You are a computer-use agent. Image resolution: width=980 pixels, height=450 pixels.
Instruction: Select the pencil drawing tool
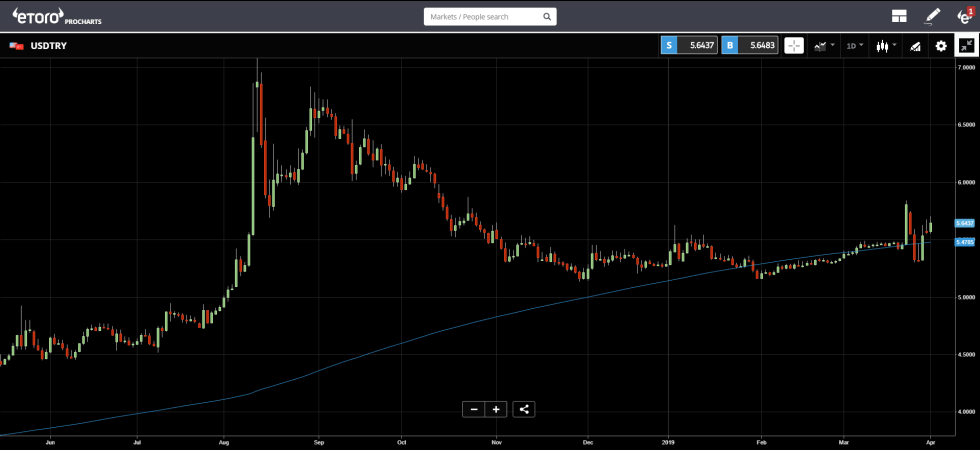pos(932,16)
